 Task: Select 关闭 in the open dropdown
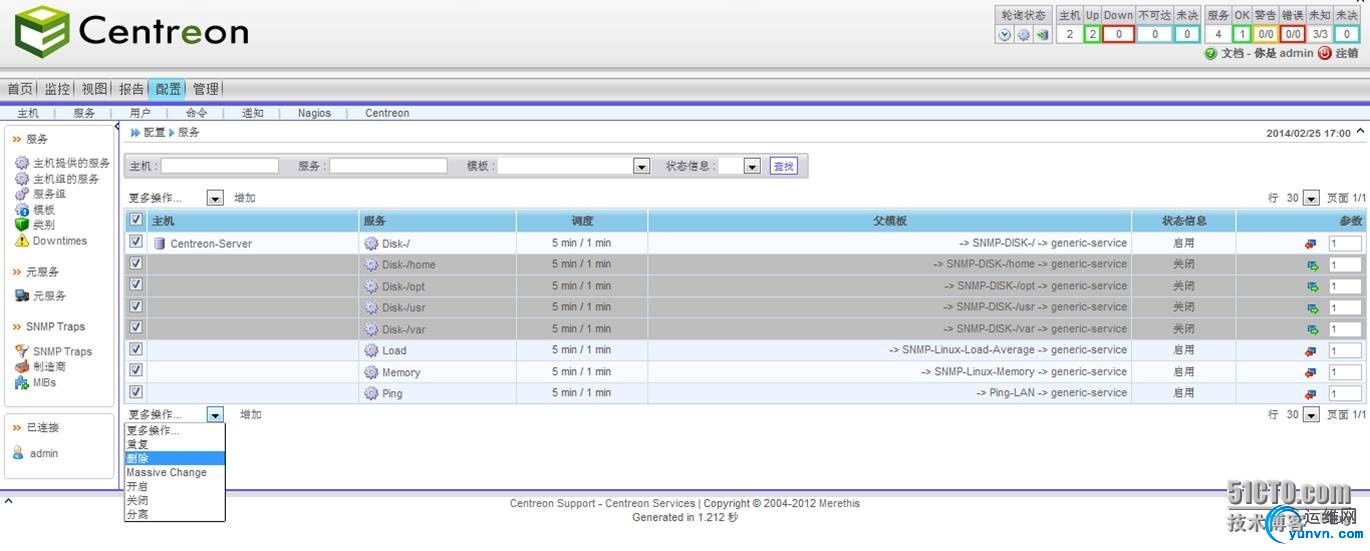pyautogui.click(x=175, y=500)
